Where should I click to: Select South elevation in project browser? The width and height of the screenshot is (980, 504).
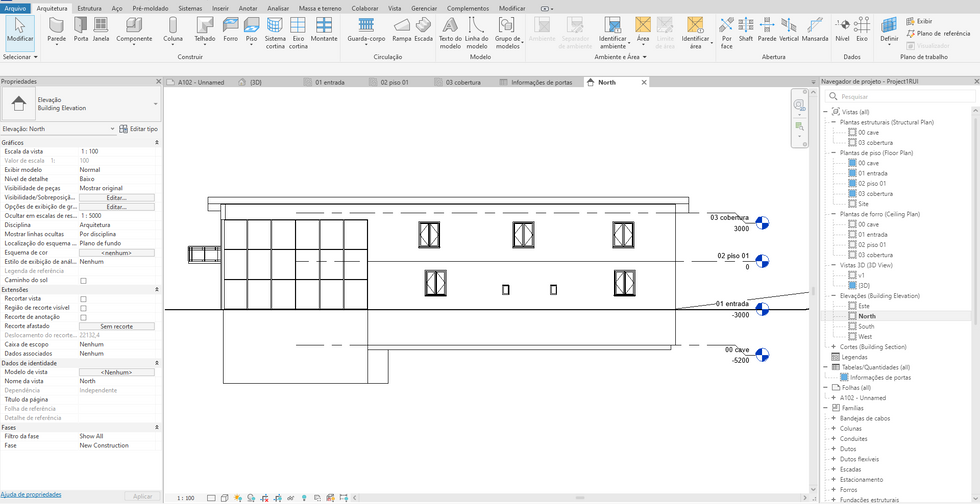(866, 326)
